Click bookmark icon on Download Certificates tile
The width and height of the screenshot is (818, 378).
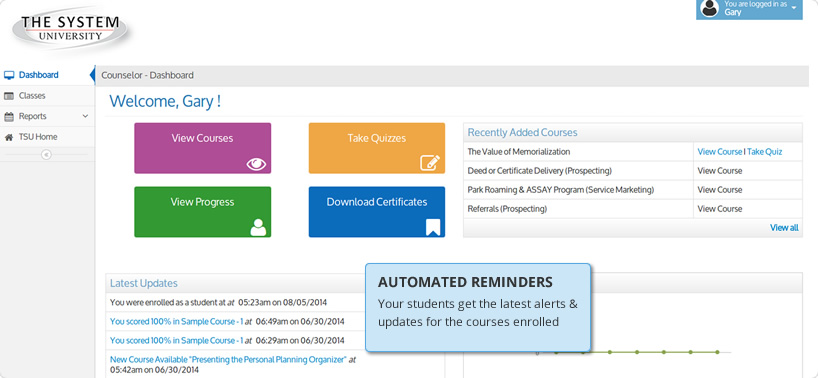point(433,227)
